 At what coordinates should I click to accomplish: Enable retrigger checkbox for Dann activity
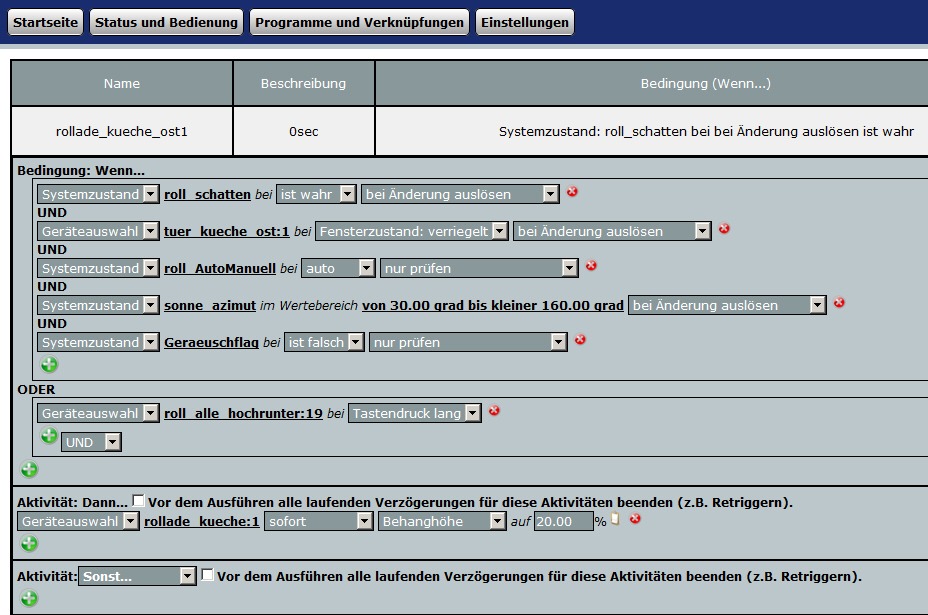(x=138, y=501)
